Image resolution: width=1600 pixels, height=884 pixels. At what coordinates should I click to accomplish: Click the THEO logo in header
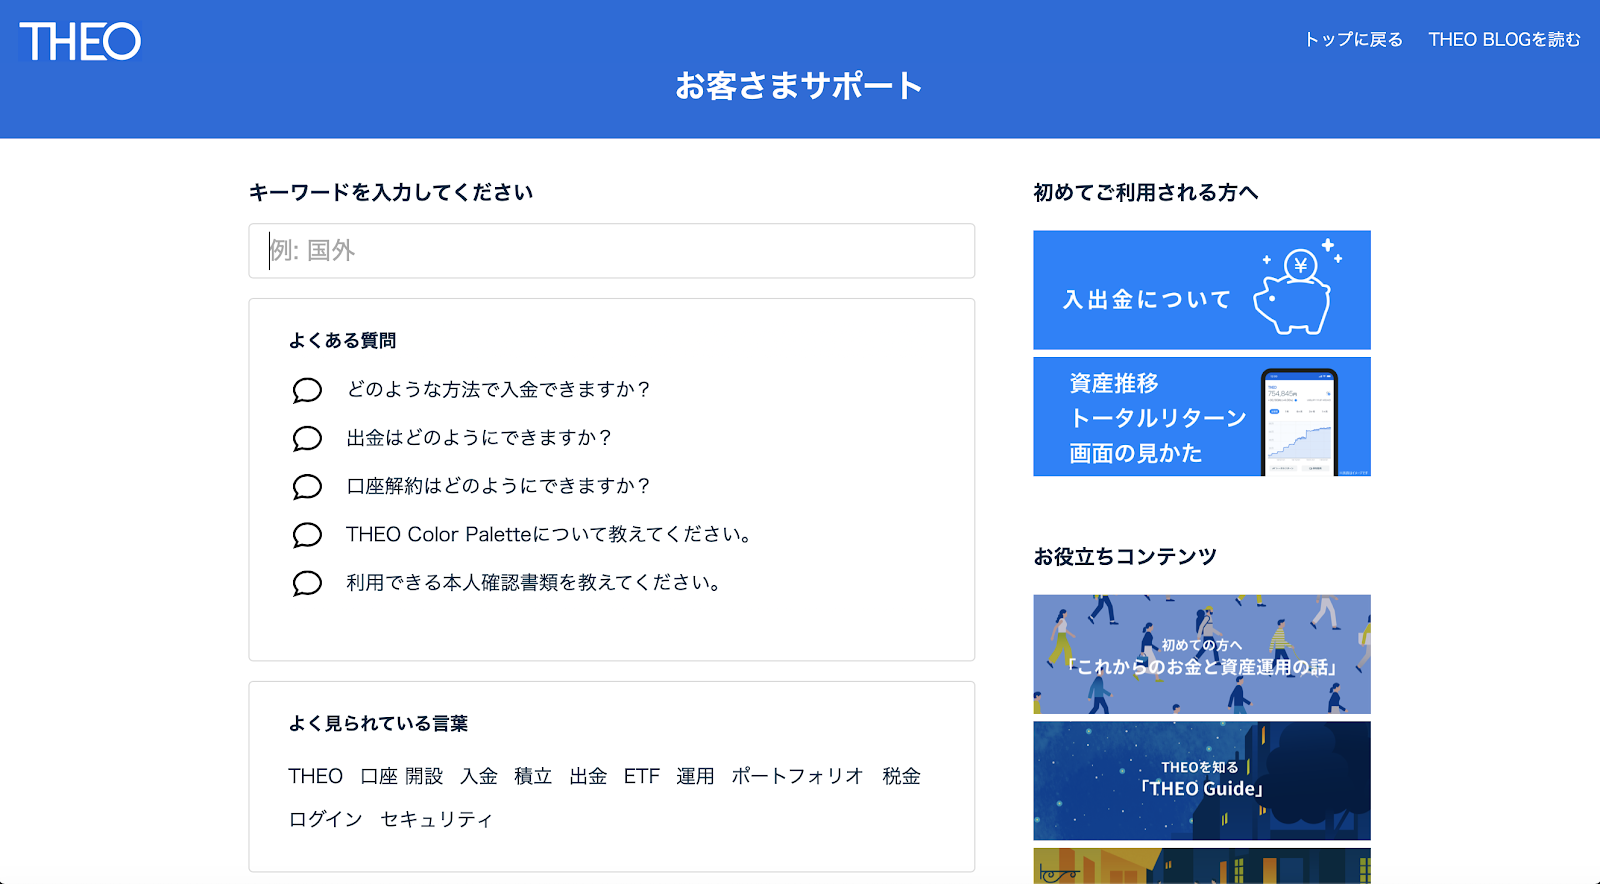click(80, 42)
